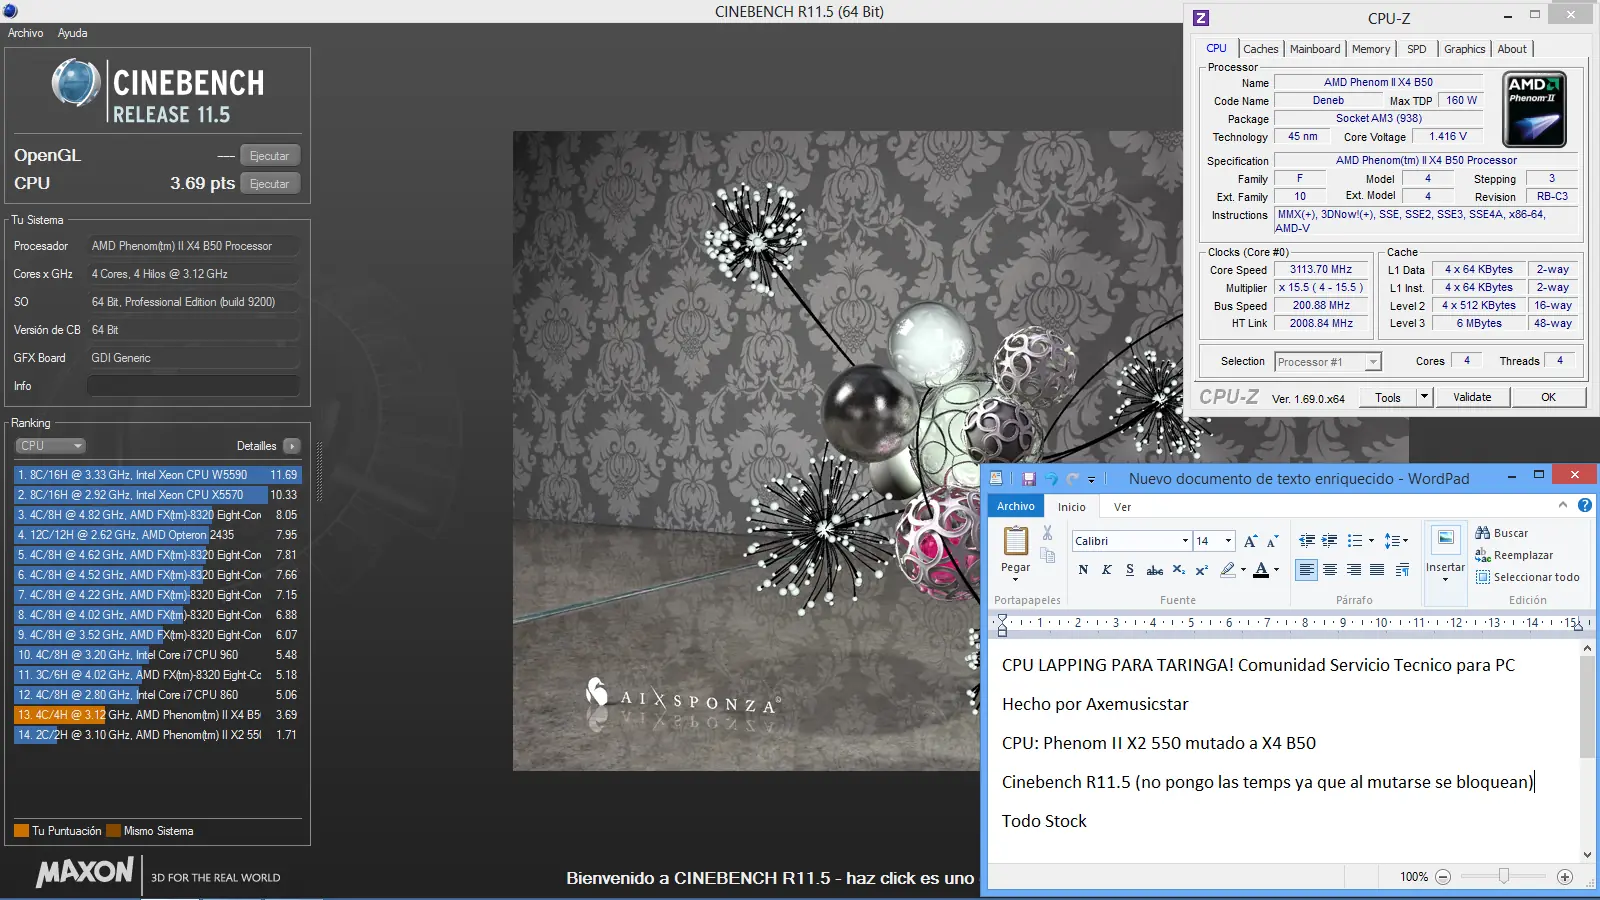Increase font size with the grow font icon
The width and height of the screenshot is (1600, 900).
[1250, 541]
